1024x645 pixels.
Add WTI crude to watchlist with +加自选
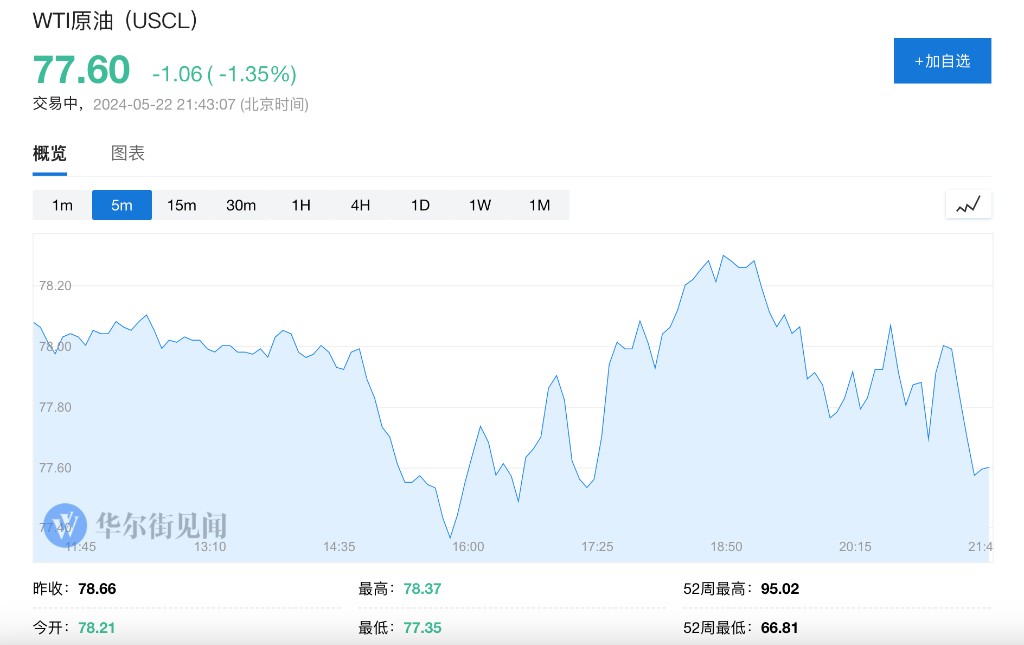tap(942, 61)
